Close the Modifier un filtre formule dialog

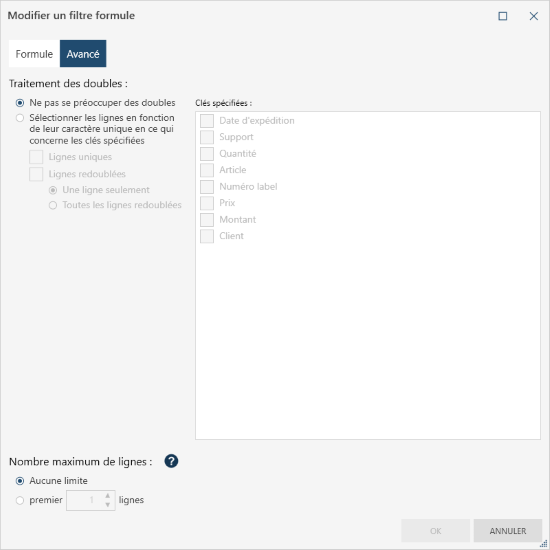[534, 16]
